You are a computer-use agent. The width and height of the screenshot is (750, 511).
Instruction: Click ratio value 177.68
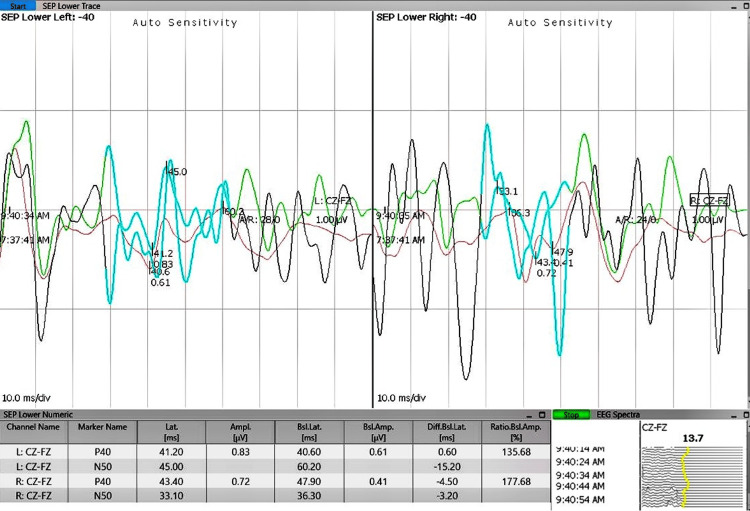tap(516, 481)
